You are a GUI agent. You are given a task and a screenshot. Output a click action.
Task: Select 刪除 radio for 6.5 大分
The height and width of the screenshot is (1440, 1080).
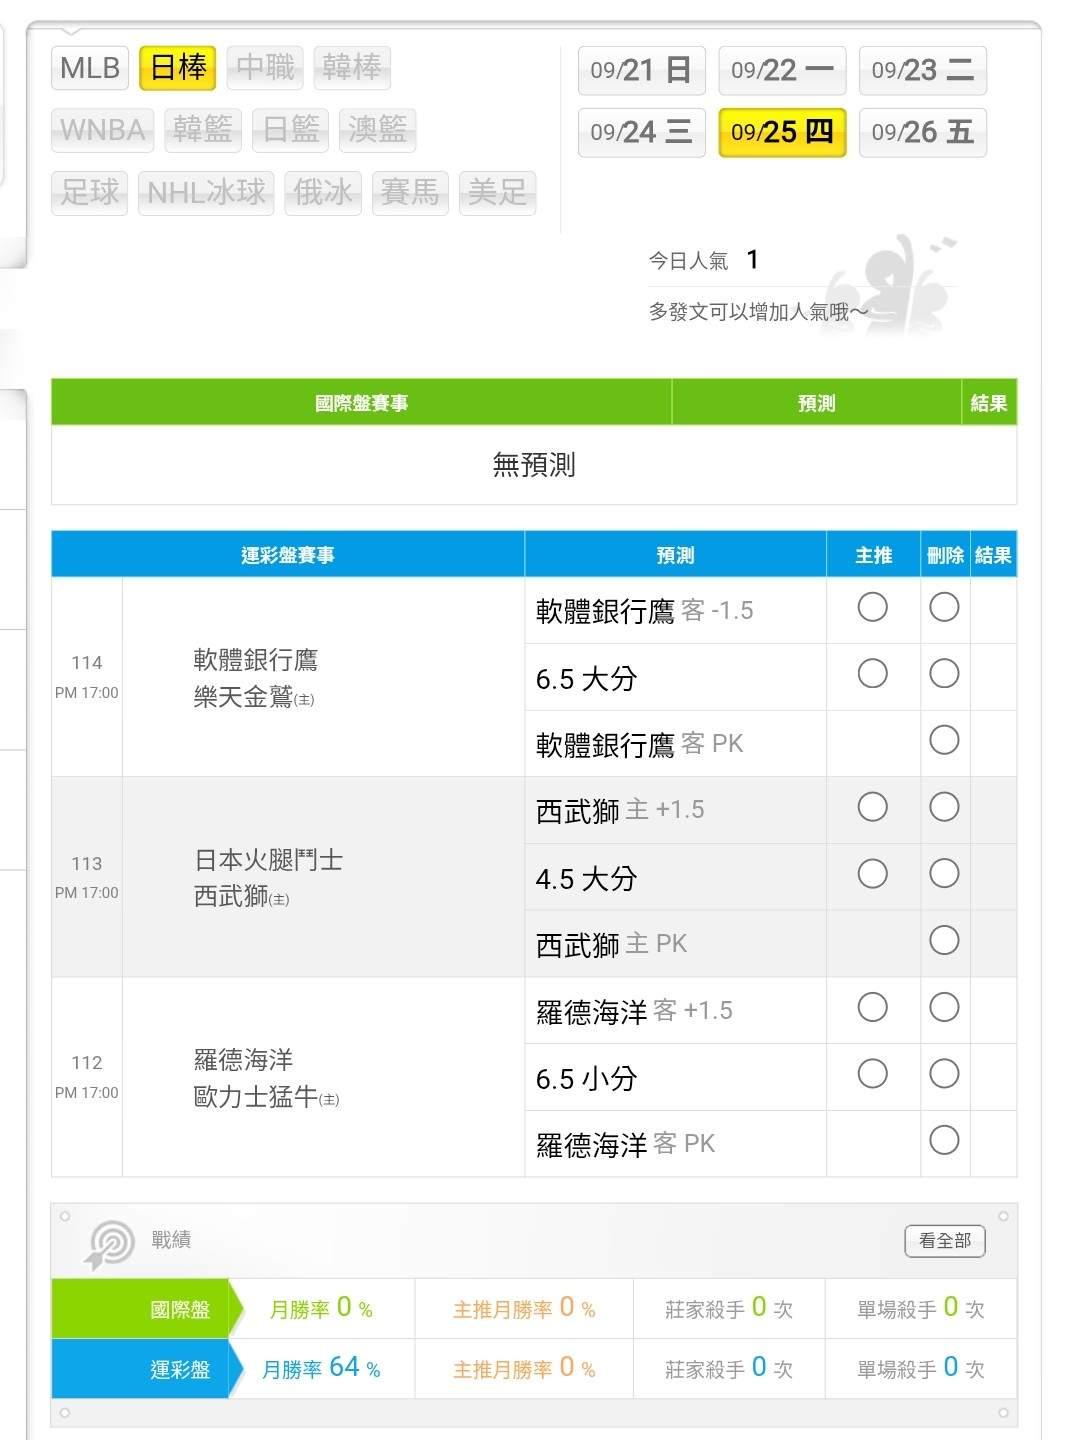(944, 674)
